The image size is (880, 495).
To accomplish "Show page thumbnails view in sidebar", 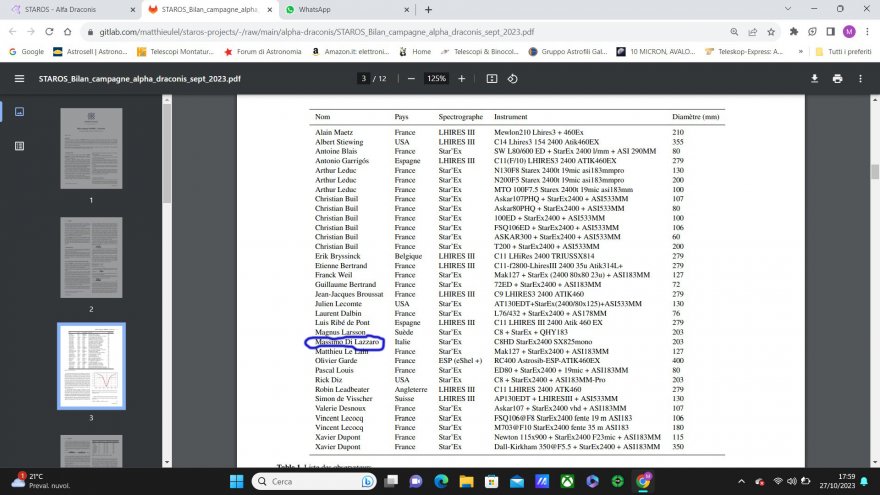I will tap(19, 111).
